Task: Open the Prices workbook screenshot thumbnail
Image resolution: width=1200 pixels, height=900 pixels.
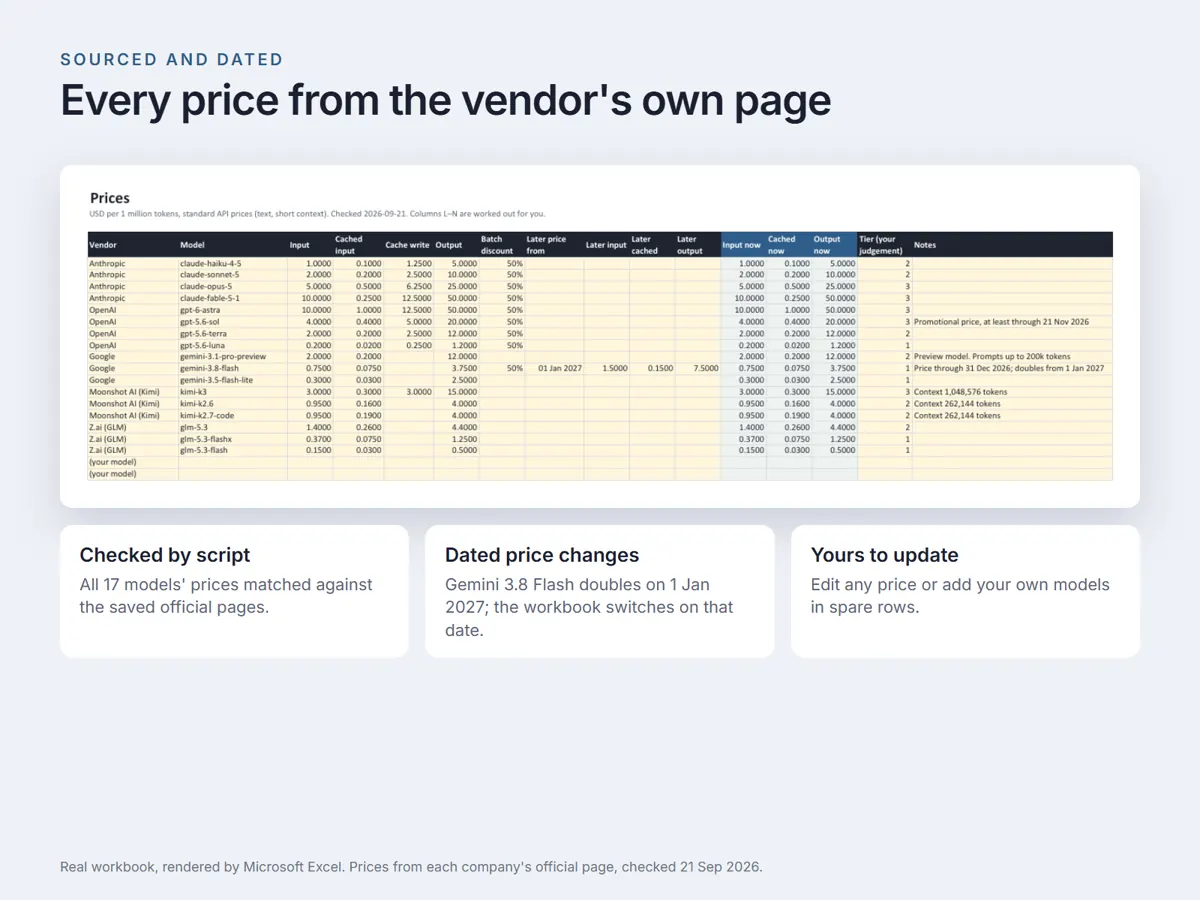Action: click(x=600, y=336)
